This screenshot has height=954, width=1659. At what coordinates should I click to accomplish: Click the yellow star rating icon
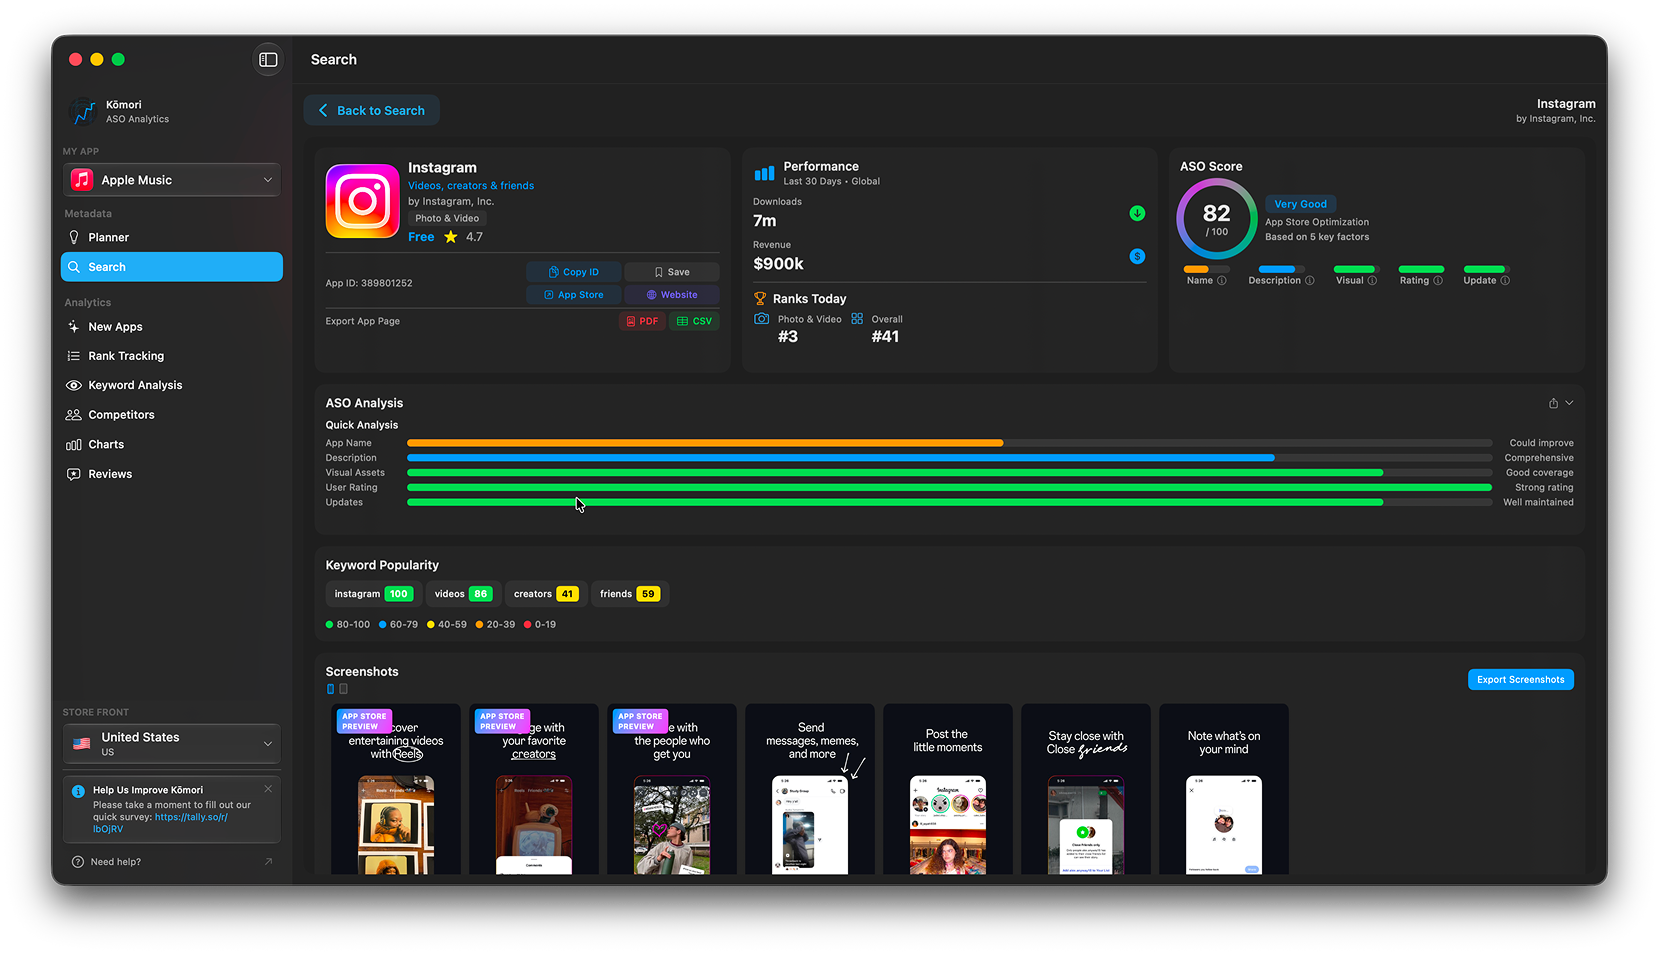coord(451,237)
